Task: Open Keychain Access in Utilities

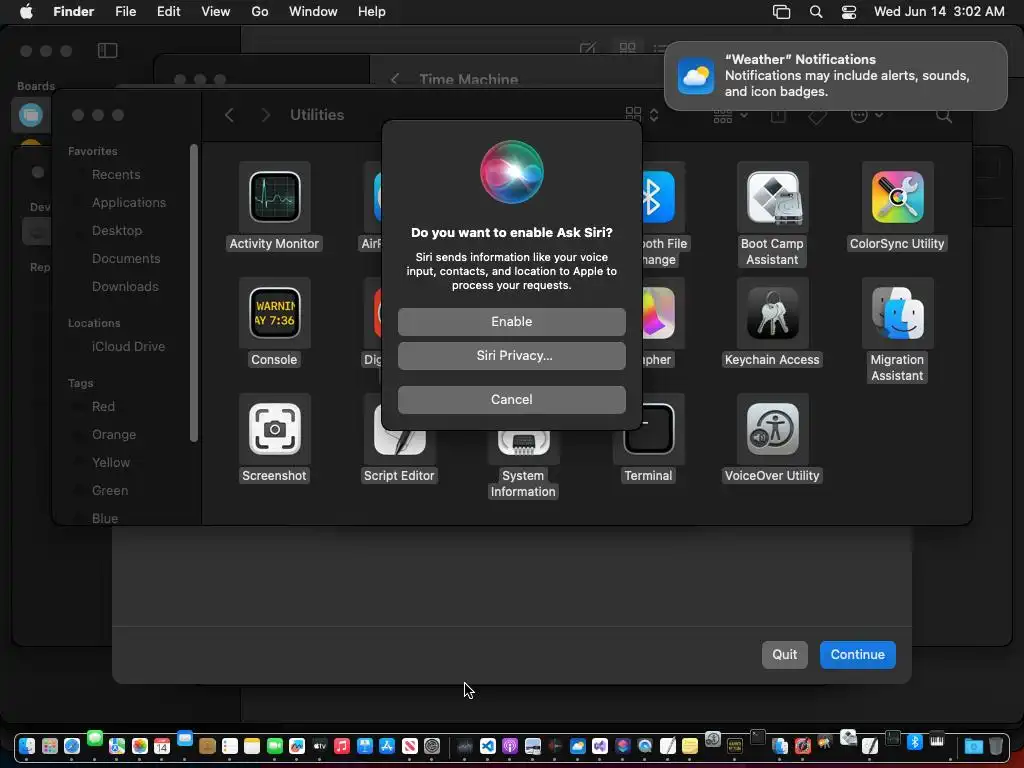Action: (x=773, y=313)
